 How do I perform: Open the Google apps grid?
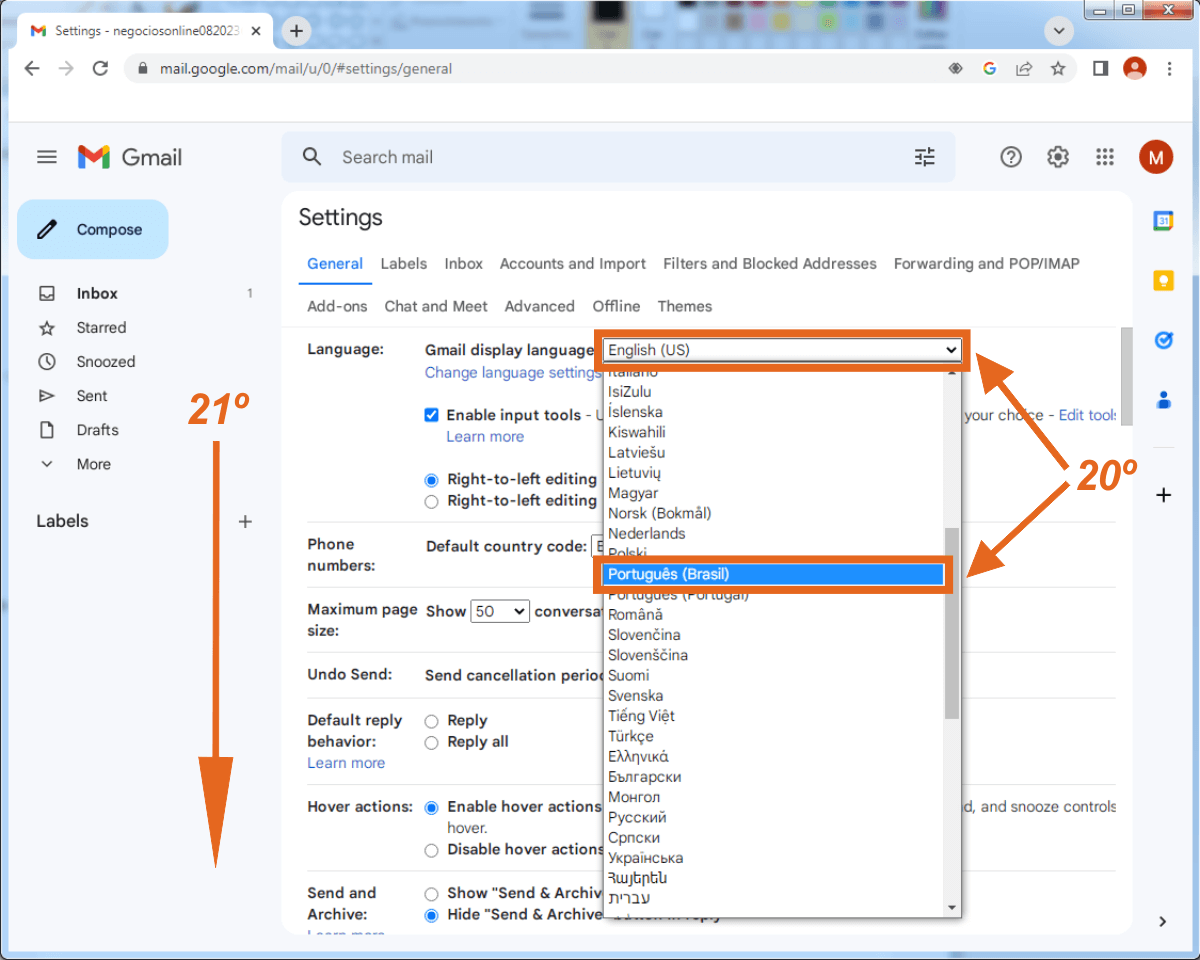(x=1105, y=157)
